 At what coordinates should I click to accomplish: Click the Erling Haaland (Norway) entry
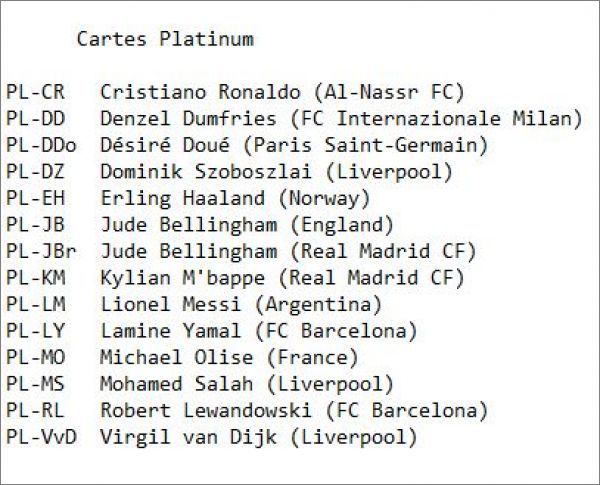coord(247,198)
